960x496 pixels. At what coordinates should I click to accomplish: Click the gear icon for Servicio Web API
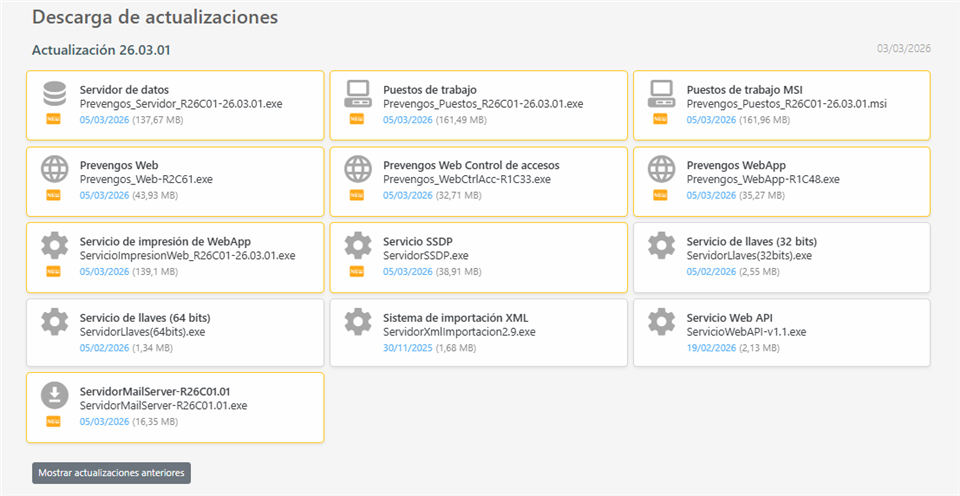tap(661, 321)
